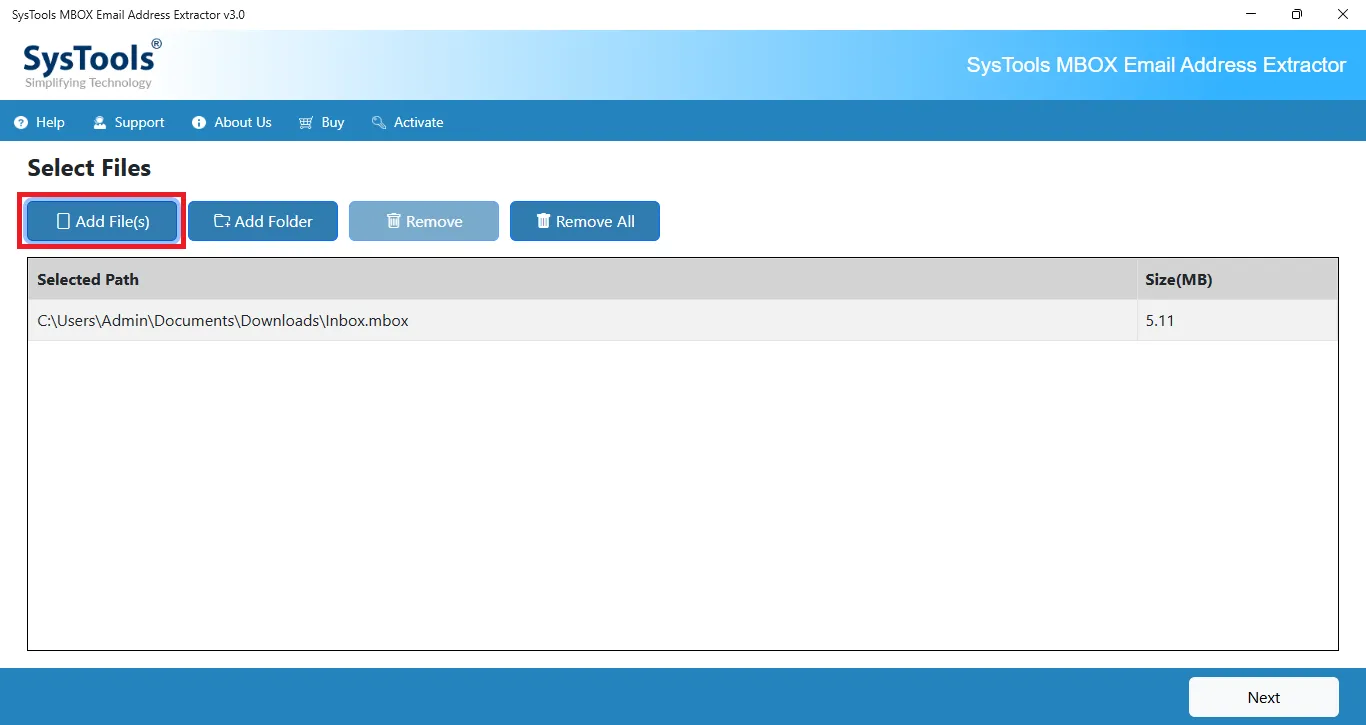Click the trash icon on Remove All

[x=544, y=221]
